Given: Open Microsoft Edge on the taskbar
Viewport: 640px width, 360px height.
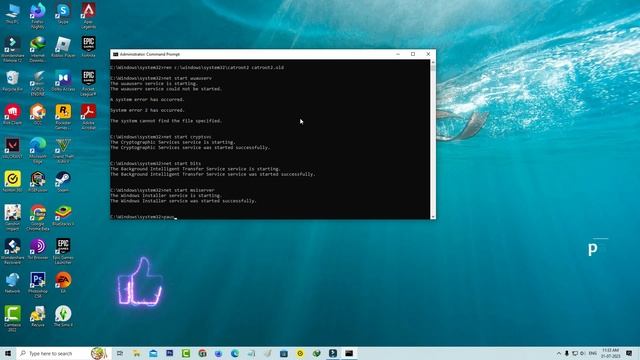Looking at the screenshot, I should pos(235,353).
